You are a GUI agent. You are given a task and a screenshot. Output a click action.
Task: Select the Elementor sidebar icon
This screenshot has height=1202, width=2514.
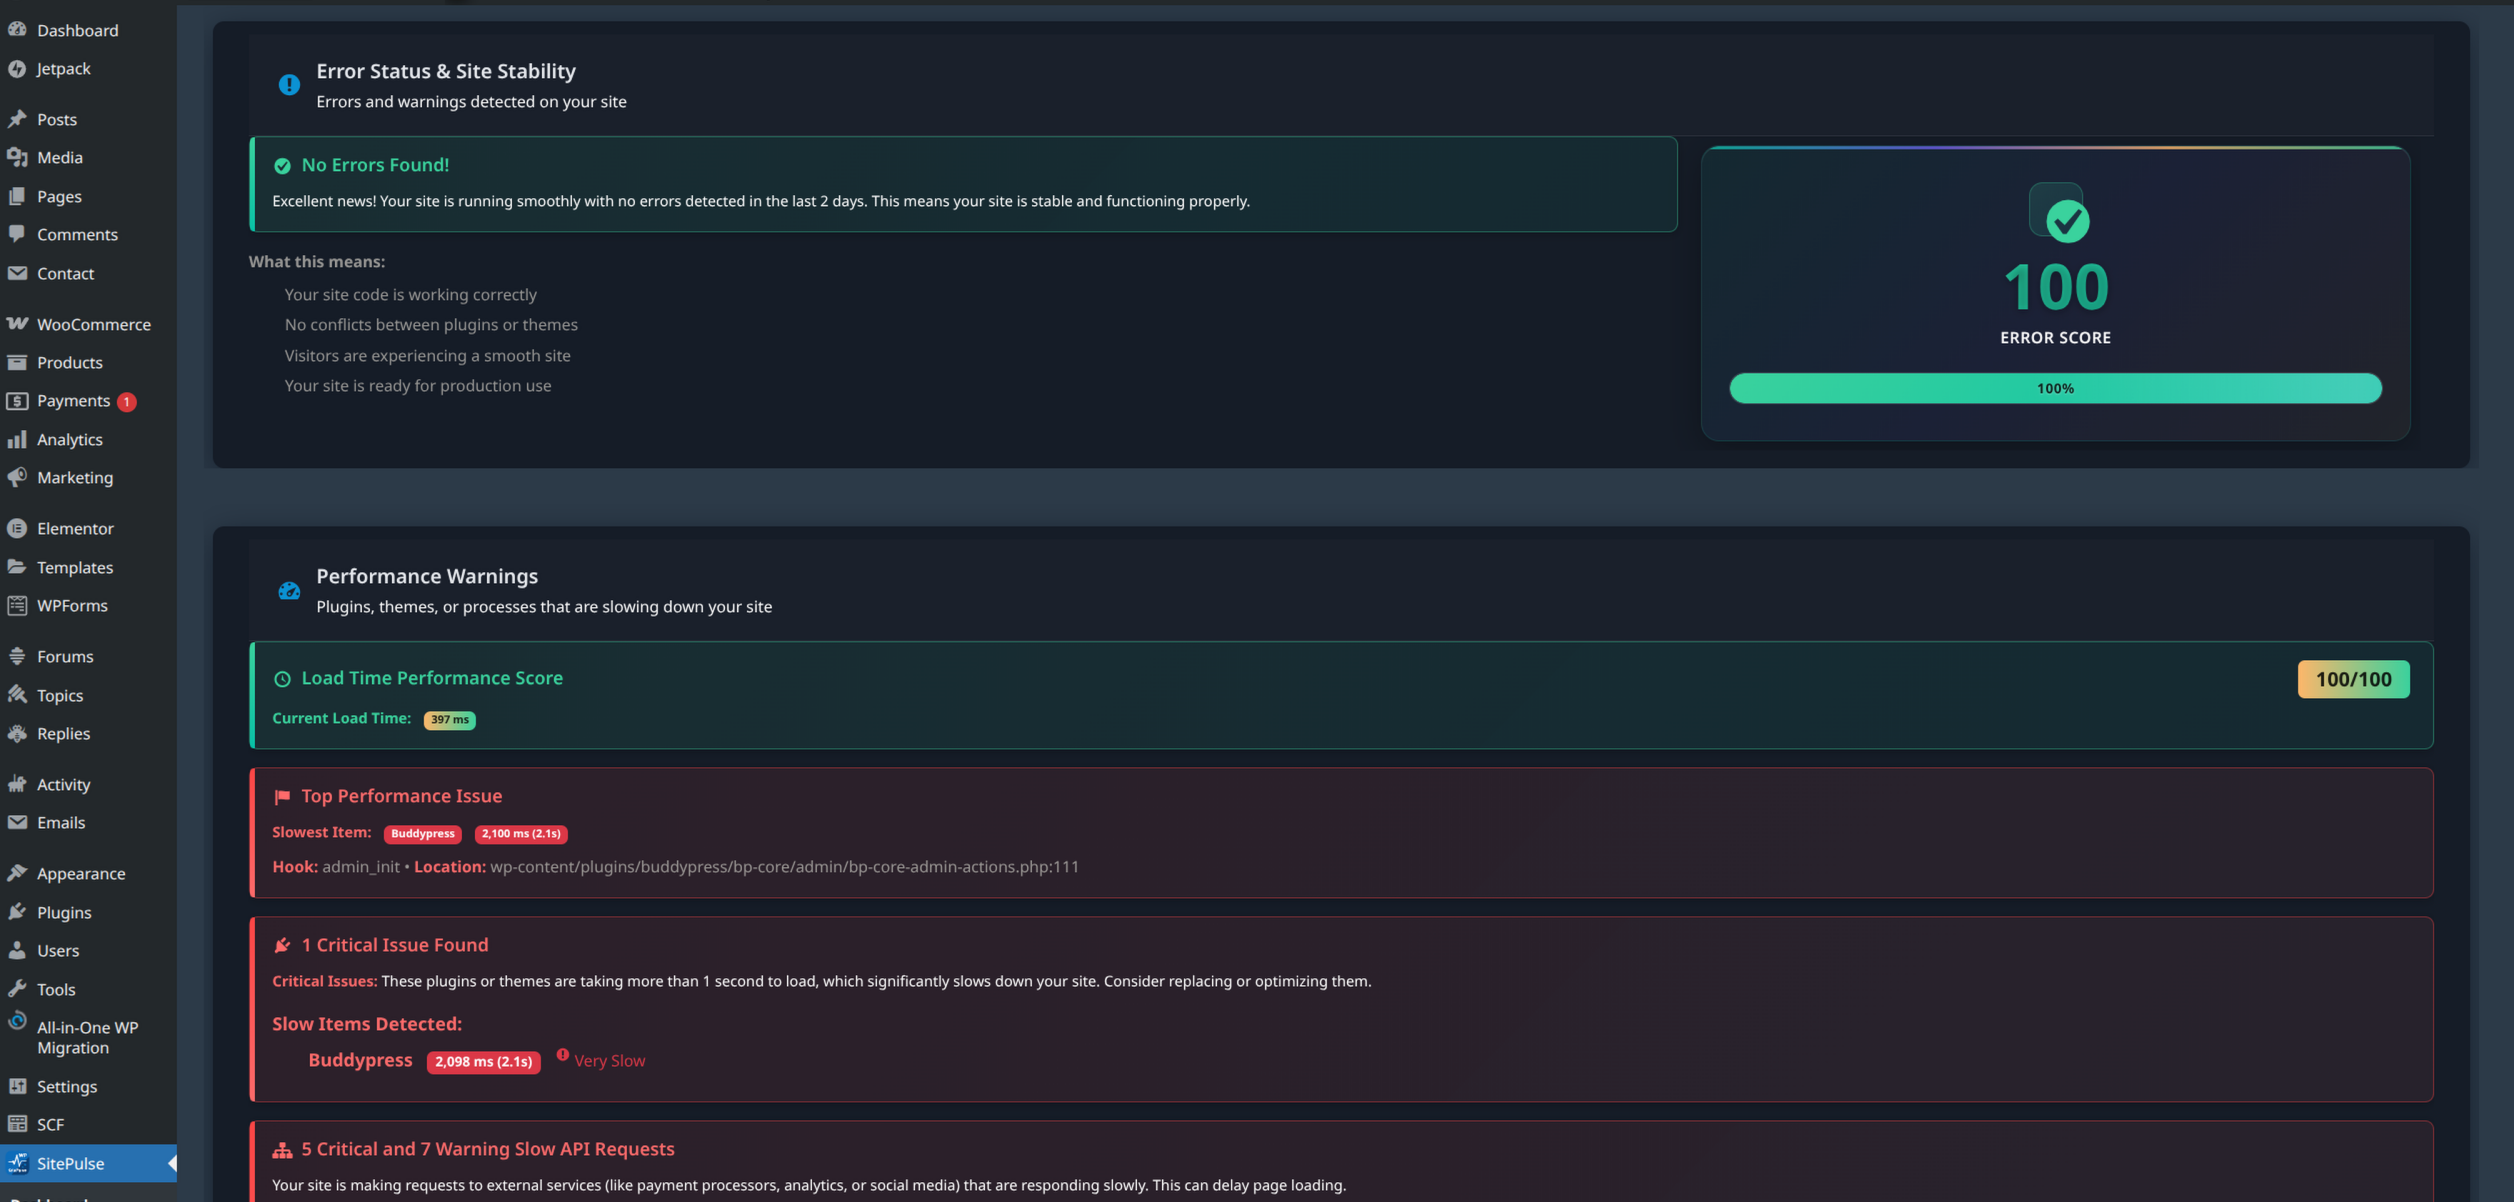click(18, 528)
